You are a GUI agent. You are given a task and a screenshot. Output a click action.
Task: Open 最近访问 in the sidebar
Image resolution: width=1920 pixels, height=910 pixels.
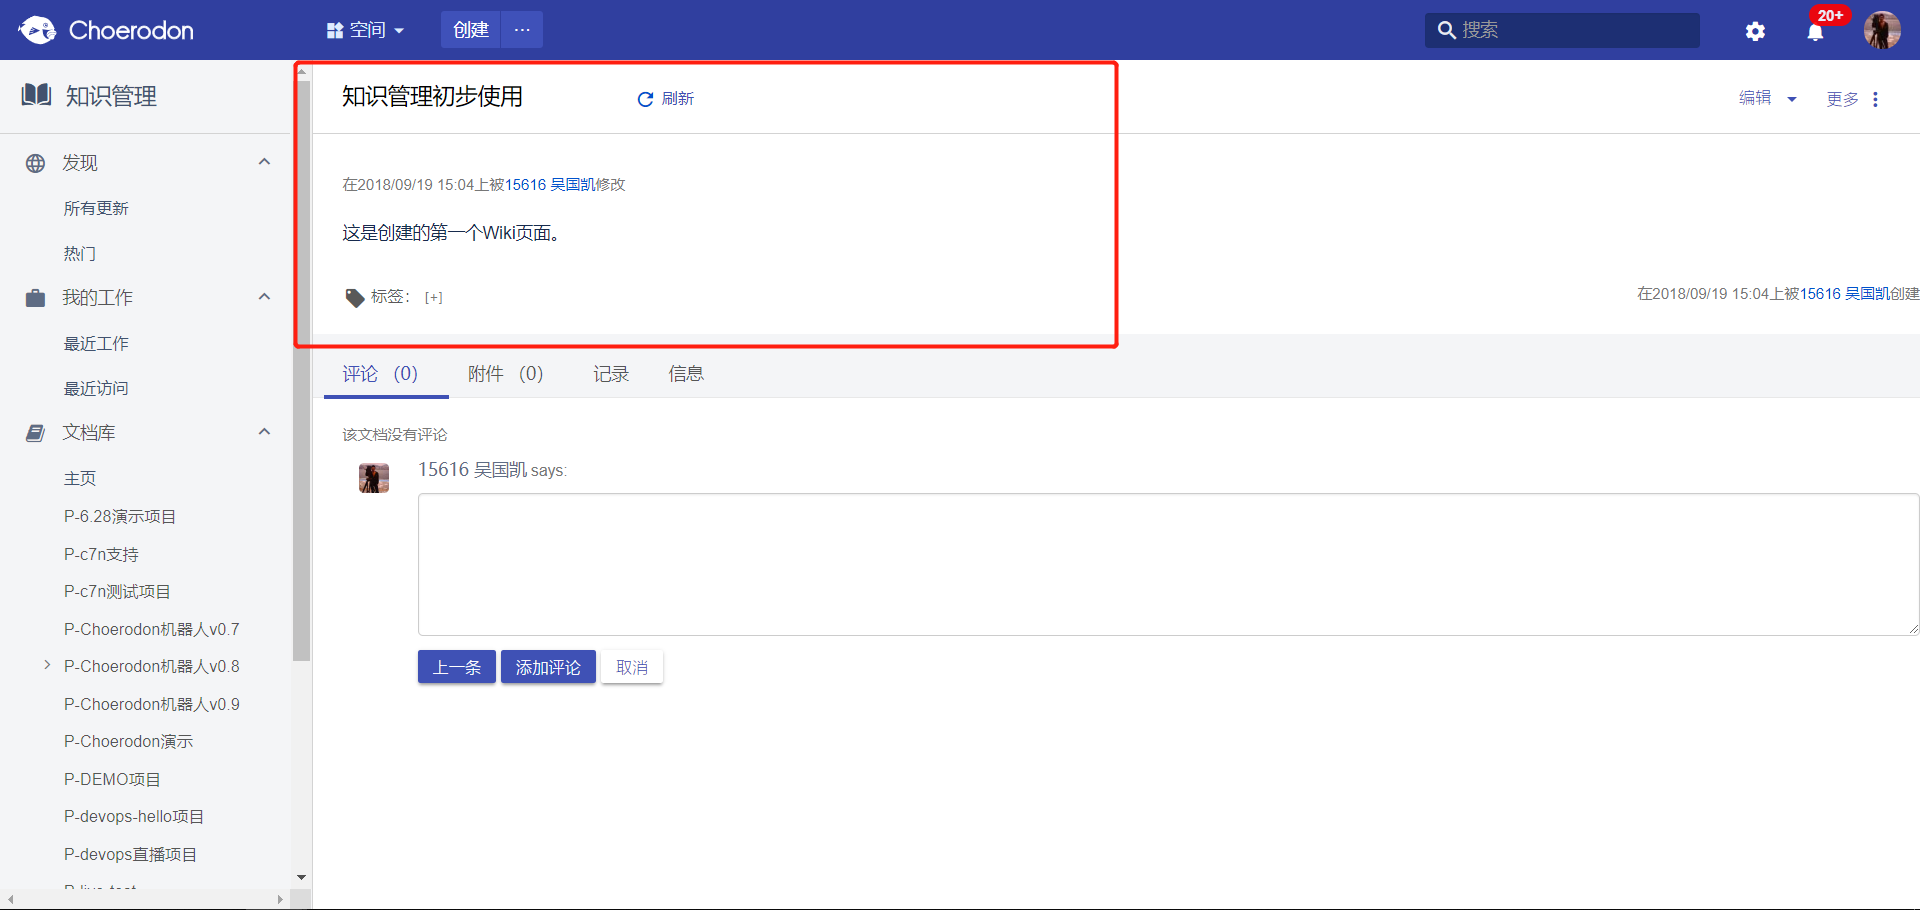[96, 388]
